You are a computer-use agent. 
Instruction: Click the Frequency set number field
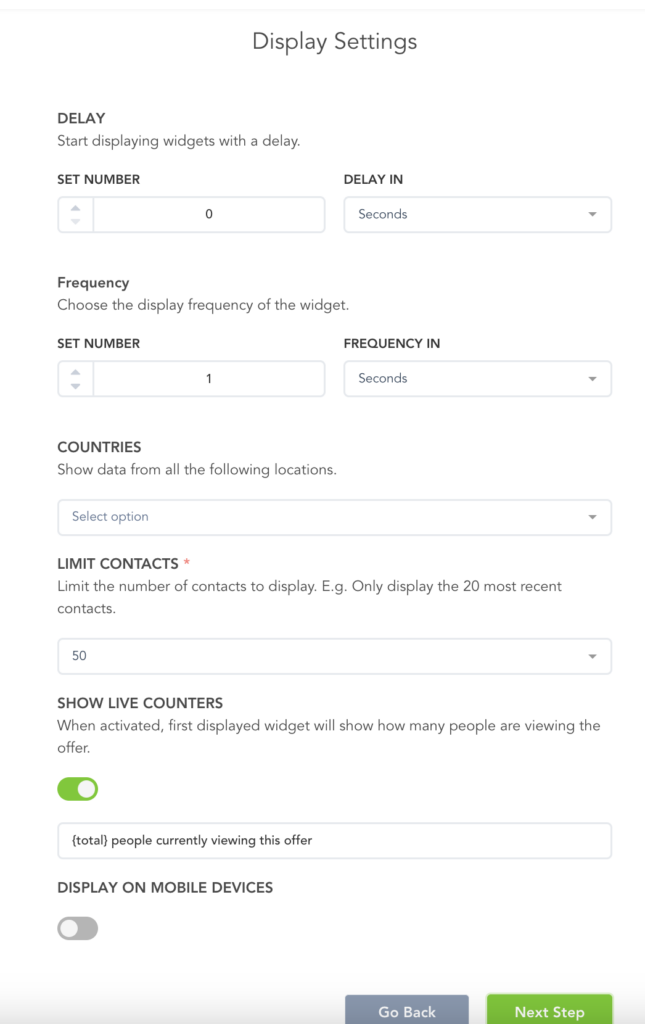tap(209, 379)
